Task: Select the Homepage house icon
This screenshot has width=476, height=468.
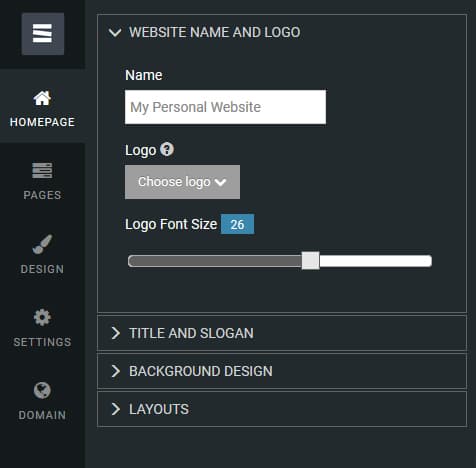Action: [42, 98]
